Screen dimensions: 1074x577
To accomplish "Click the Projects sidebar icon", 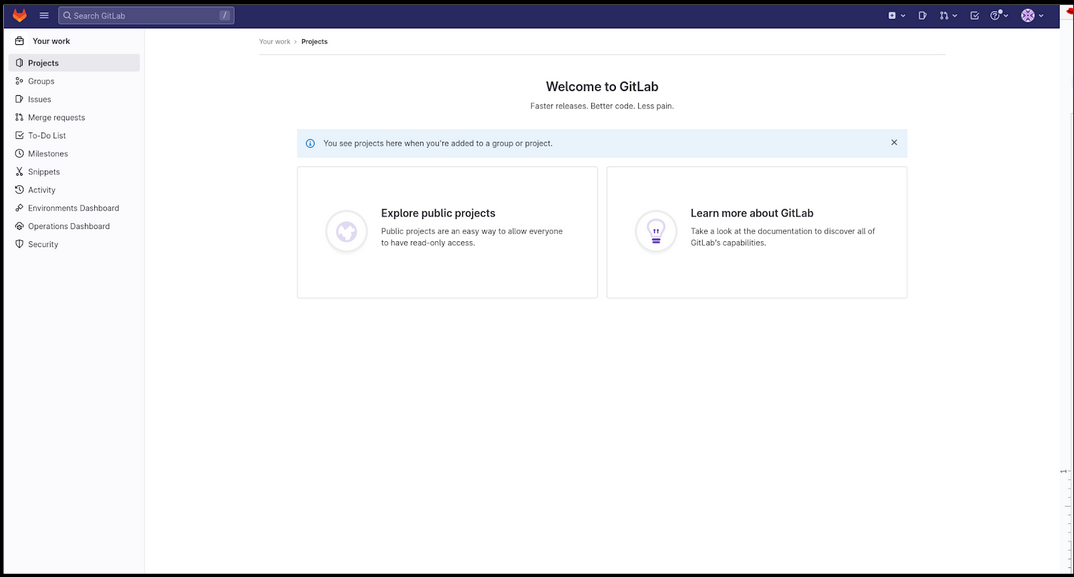I will tap(19, 63).
